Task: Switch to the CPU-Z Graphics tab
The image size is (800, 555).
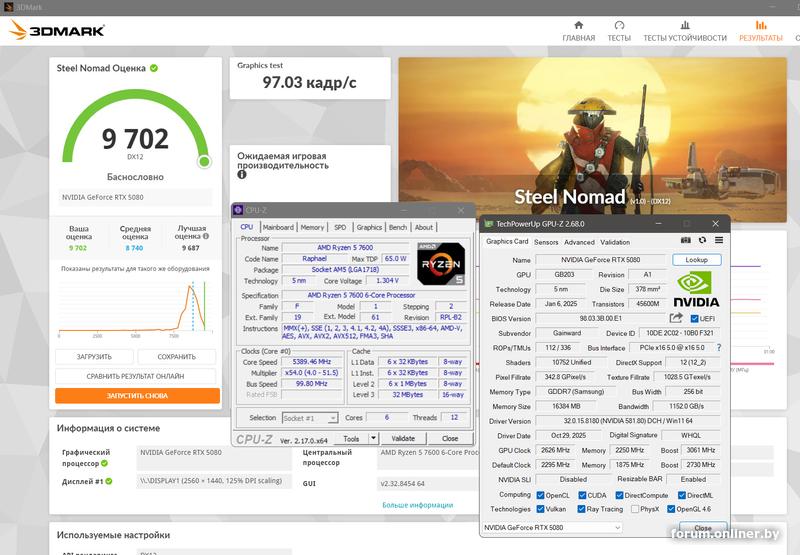Action: click(x=369, y=227)
